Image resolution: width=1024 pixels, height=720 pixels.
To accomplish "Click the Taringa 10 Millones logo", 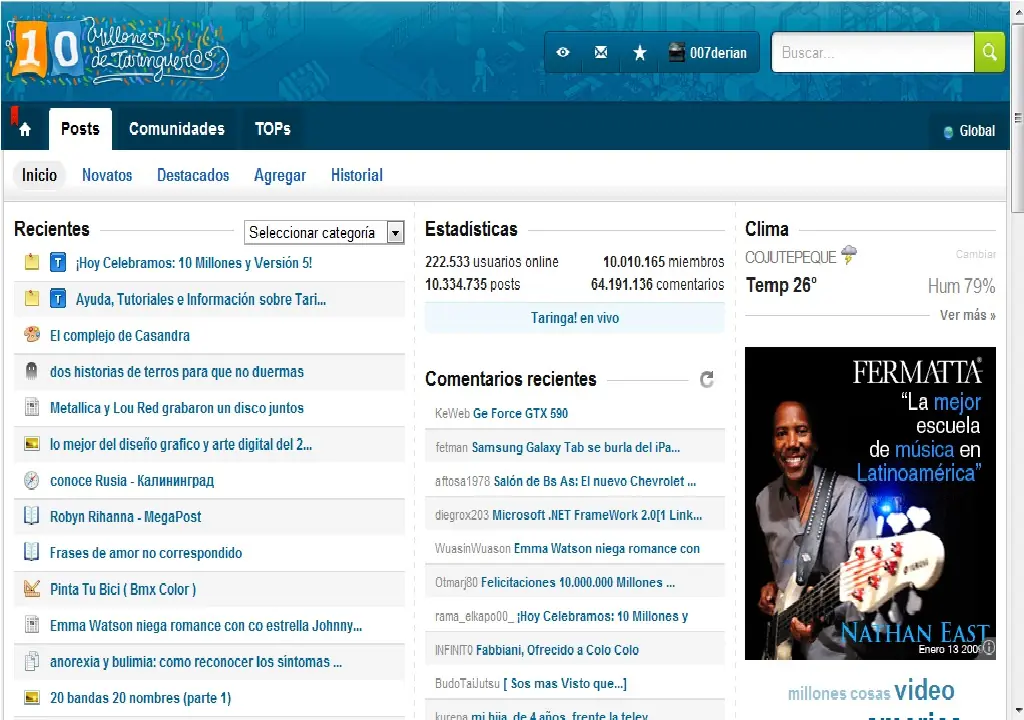I will click(118, 51).
